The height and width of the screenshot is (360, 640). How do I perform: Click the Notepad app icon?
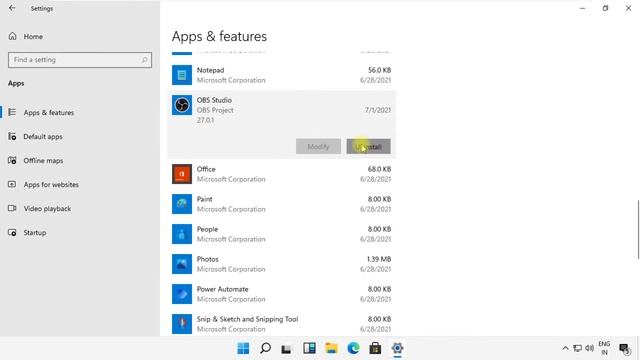tap(182, 75)
